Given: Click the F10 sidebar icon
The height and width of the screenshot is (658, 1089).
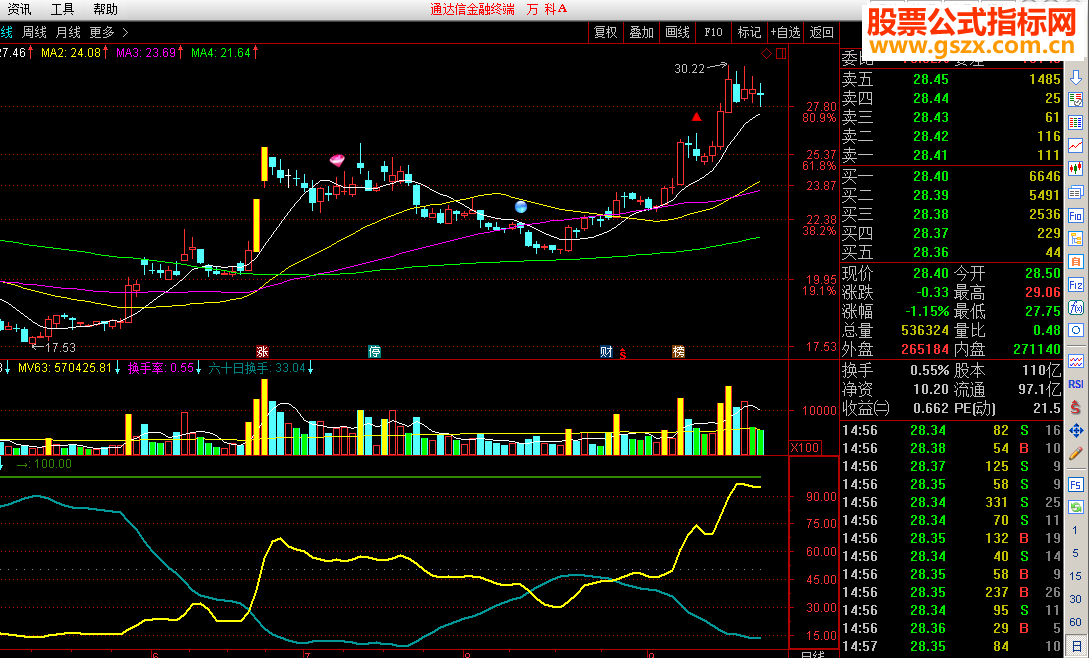Looking at the screenshot, I should (1076, 215).
